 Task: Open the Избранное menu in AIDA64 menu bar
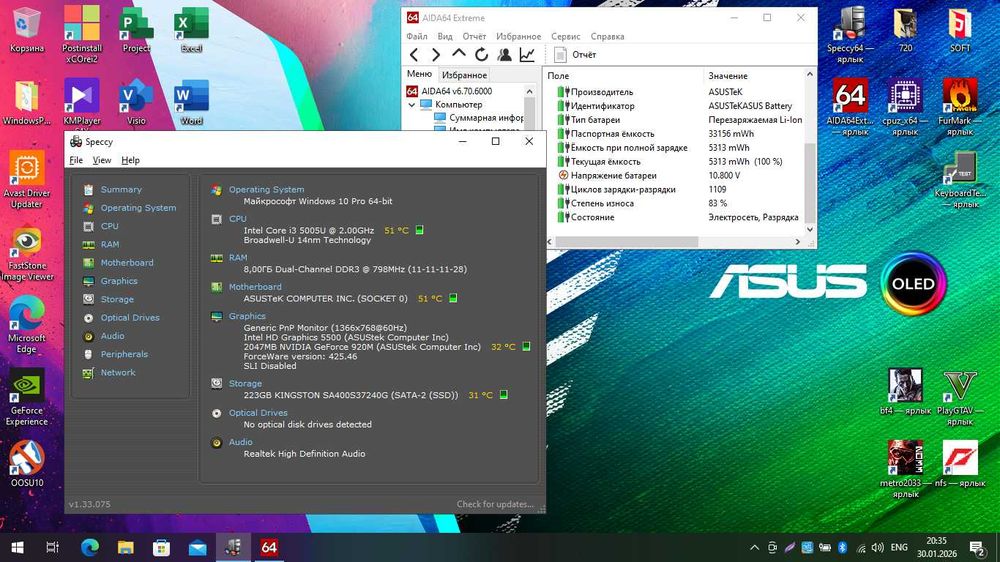coord(518,36)
